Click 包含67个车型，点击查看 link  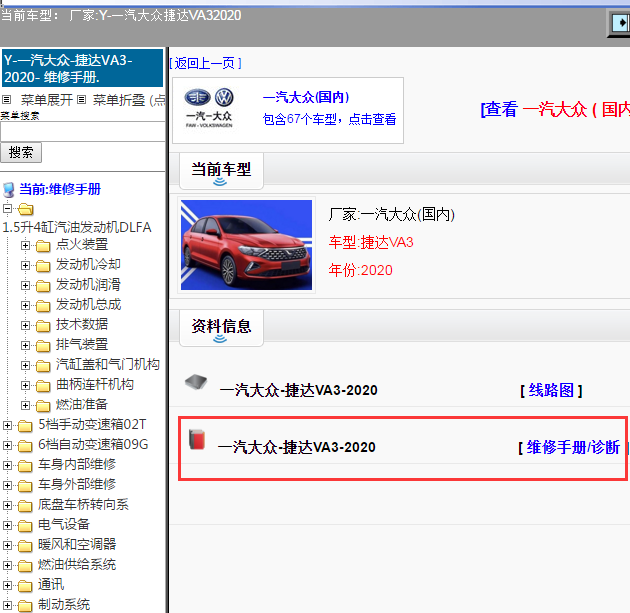[x=329, y=119]
